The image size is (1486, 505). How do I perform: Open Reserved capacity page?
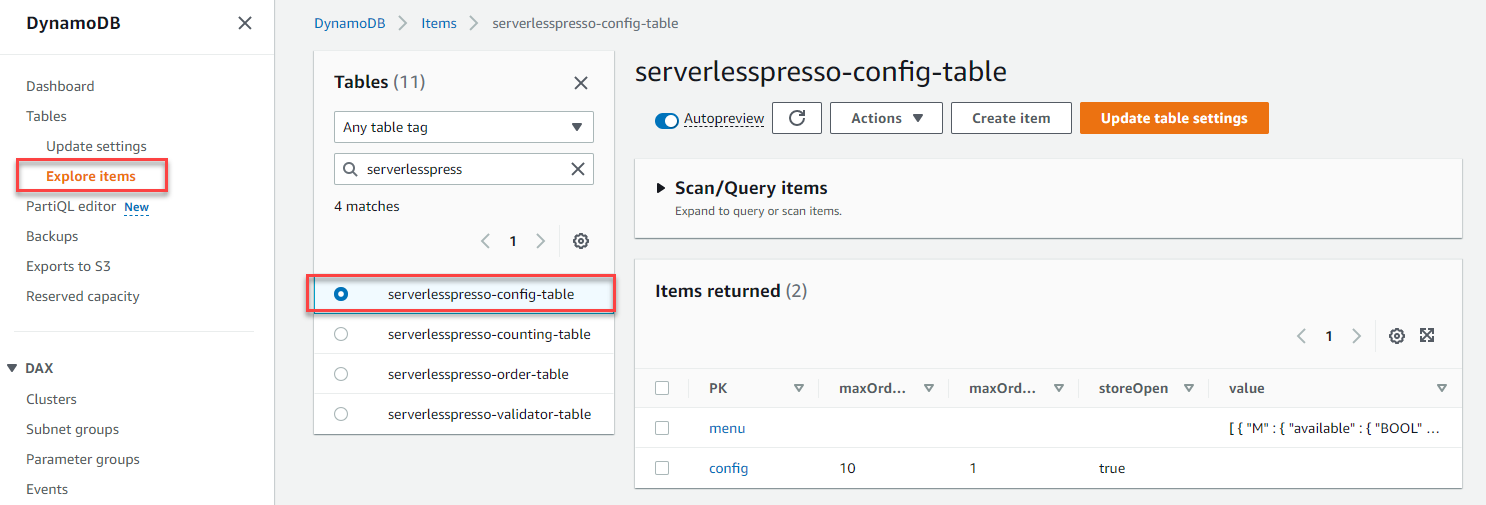[83, 296]
